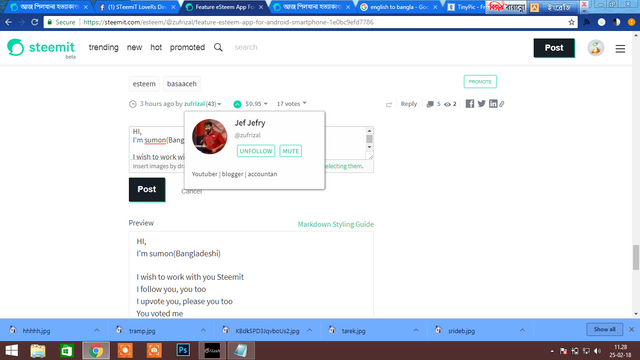Switch to the TinyPic tab
Viewport: 640px width, 360px height.
click(465, 7)
